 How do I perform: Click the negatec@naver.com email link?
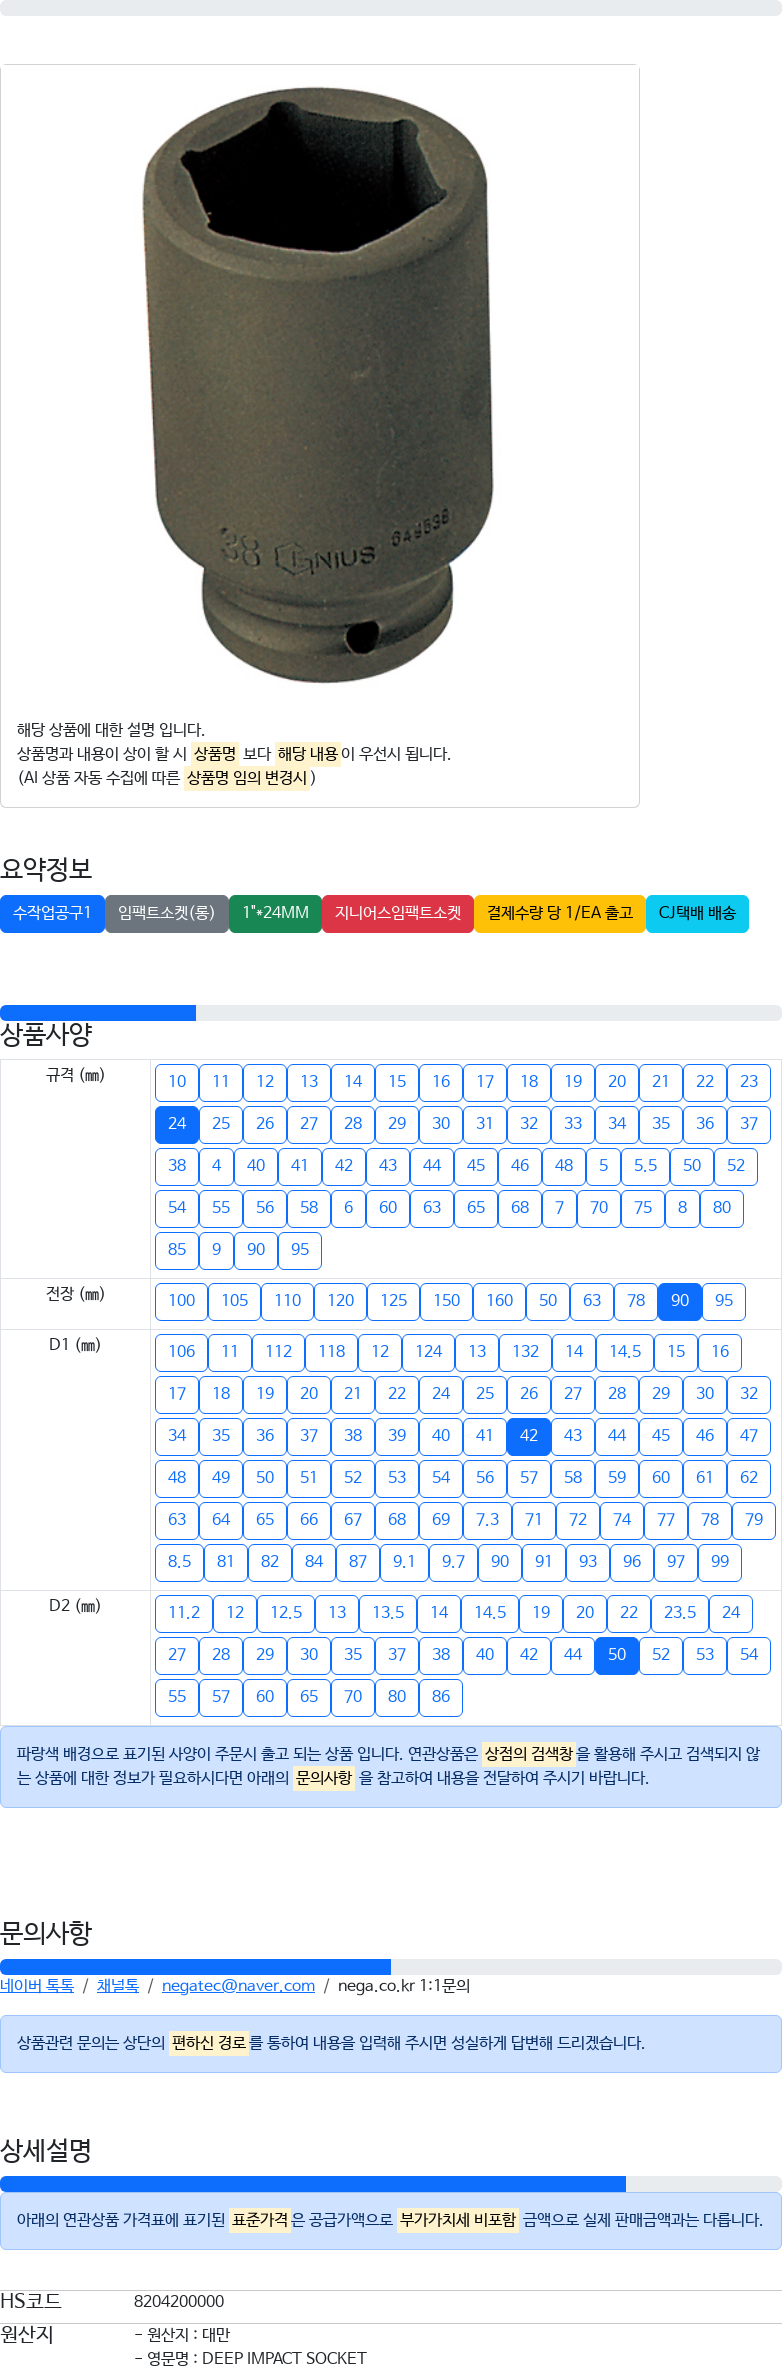238,1985
